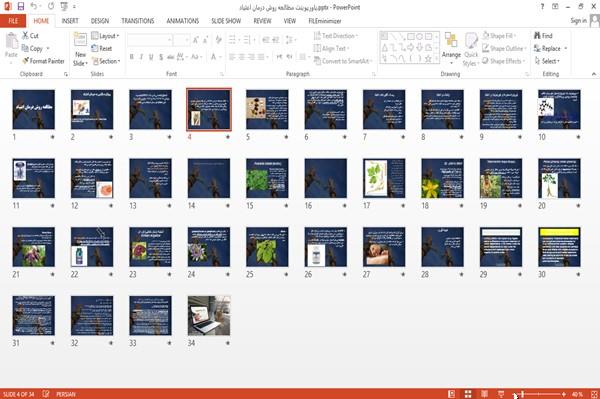This screenshot has height=399, width=600.
Task: Select slide 15 thumbnail
Action: [x=267, y=178]
